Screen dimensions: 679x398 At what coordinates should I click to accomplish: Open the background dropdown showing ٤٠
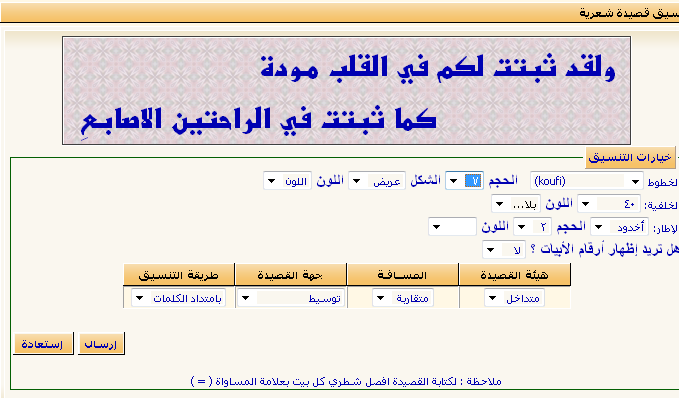(x=609, y=204)
